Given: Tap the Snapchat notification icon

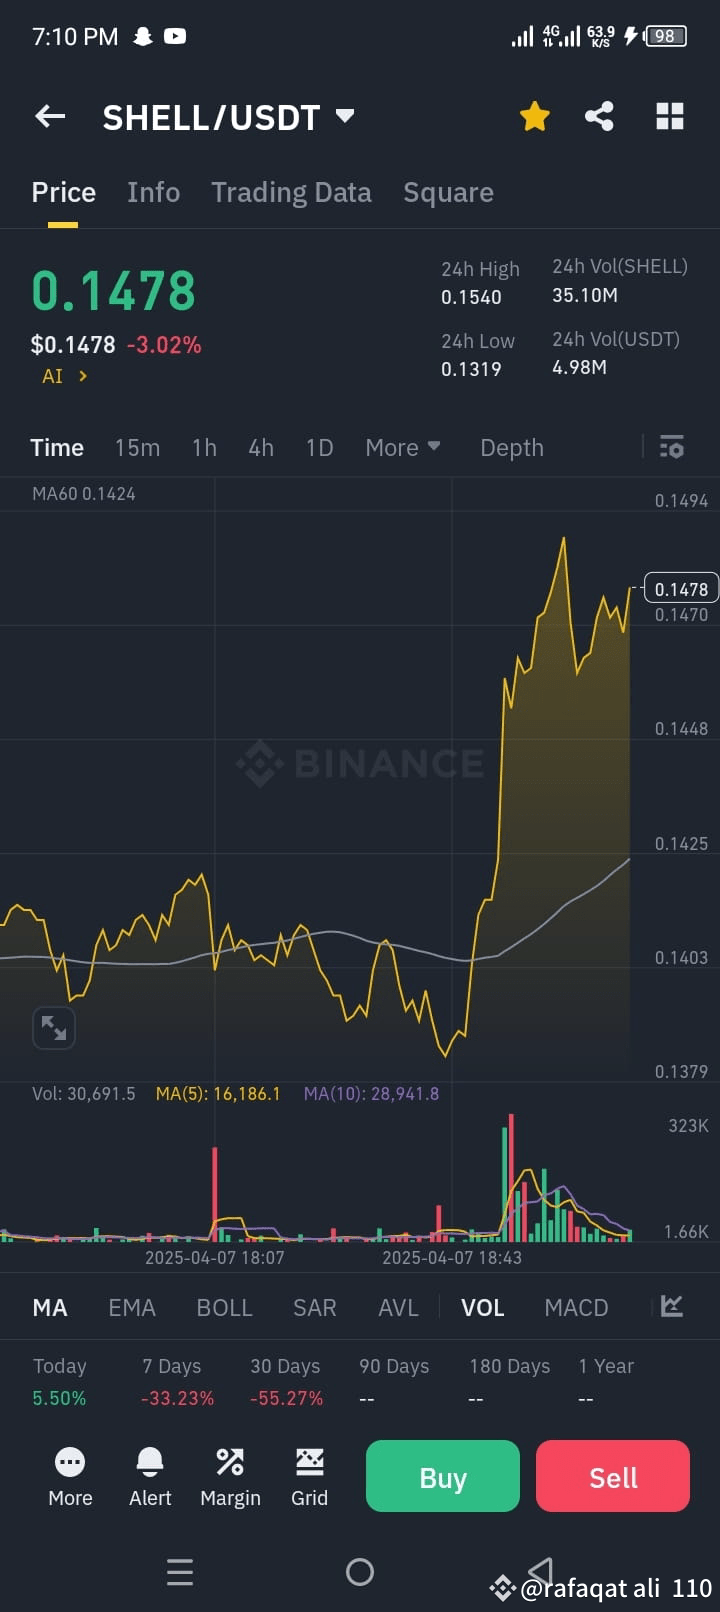Looking at the screenshot, I should pyautogui.click(x=143, y=36).
